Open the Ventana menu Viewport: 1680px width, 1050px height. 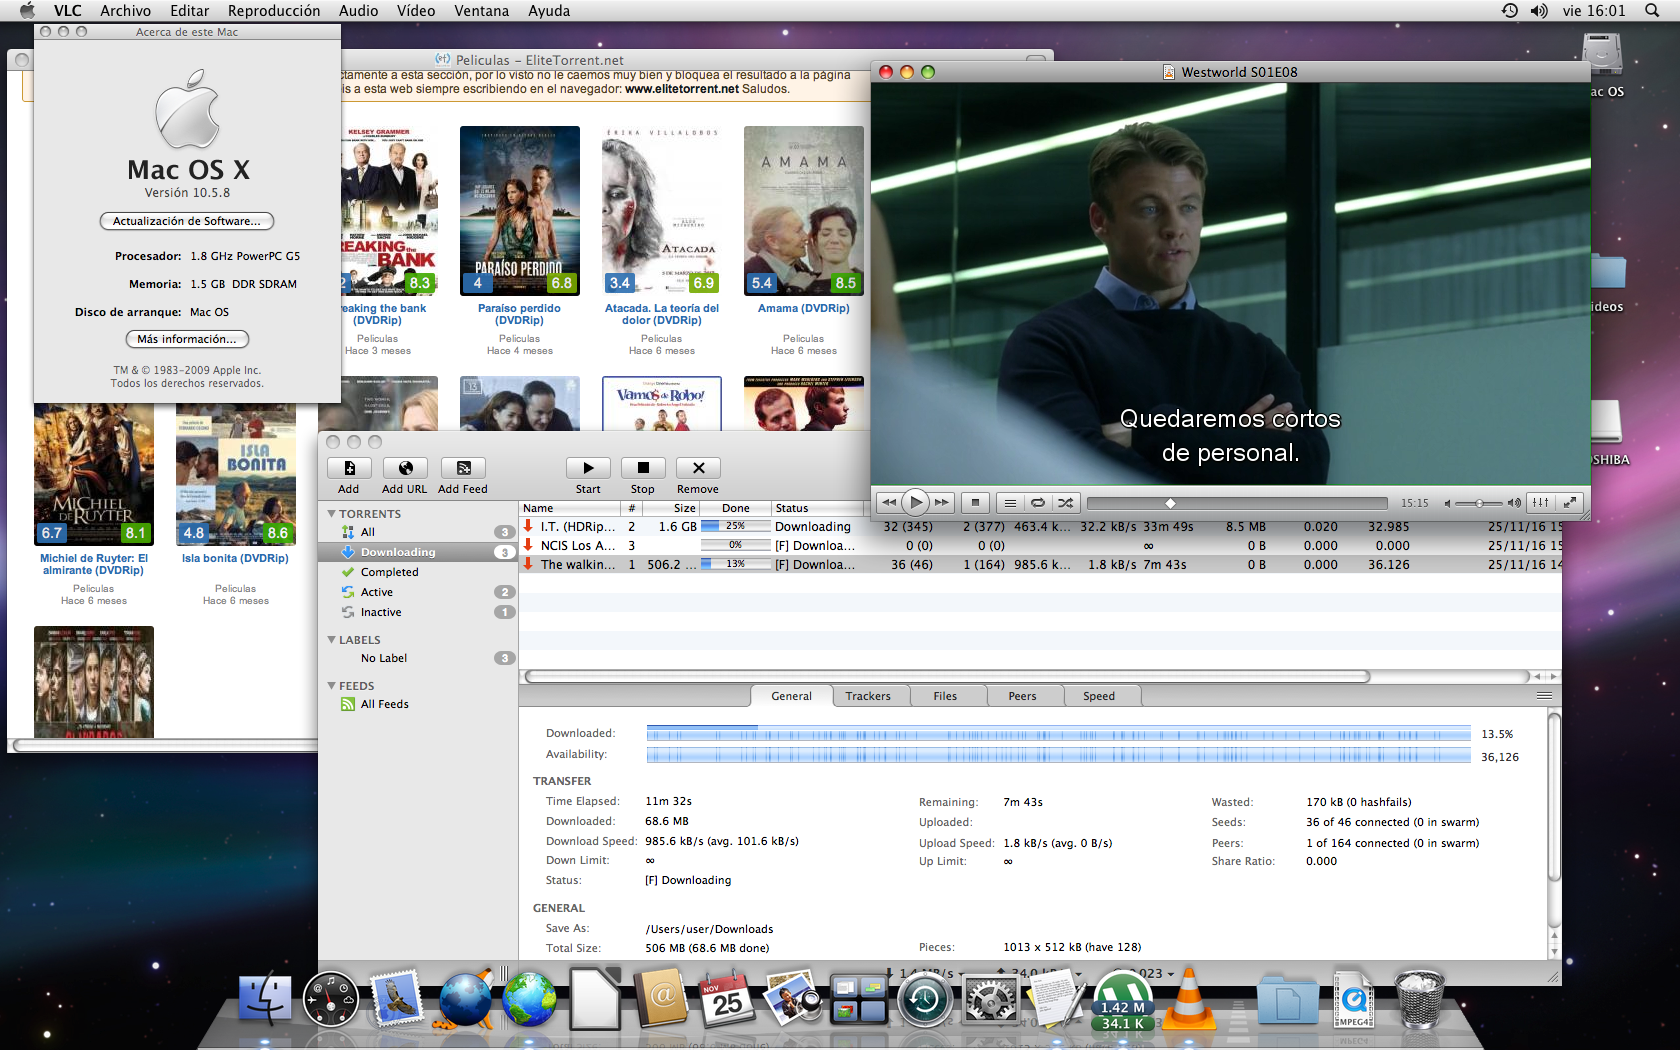tap(481, 11)
